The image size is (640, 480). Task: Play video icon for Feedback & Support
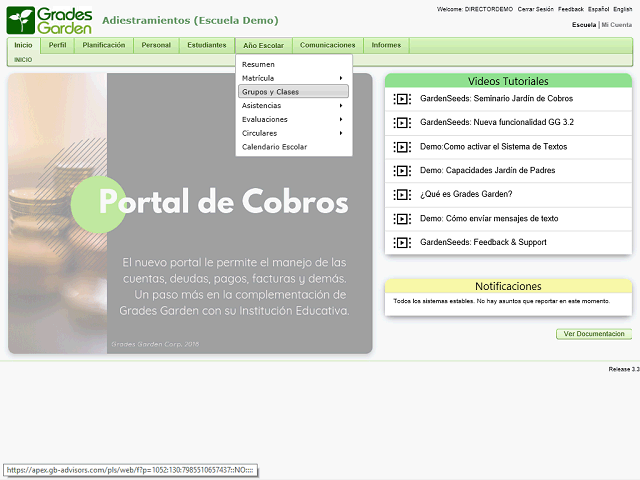pos(402,243)
